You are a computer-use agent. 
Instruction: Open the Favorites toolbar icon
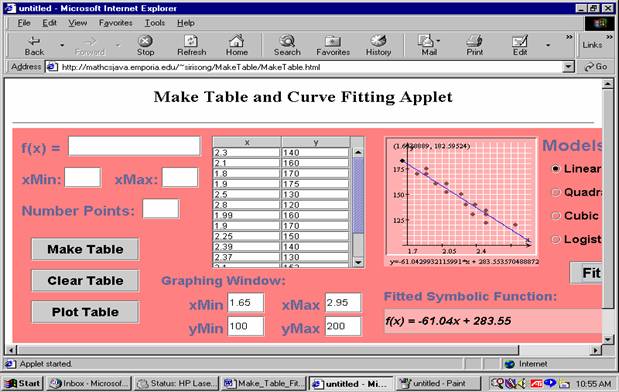click(333, 41)
